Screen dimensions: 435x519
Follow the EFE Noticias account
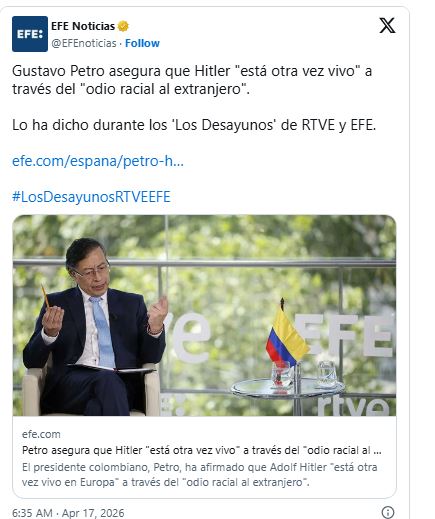[x=142, y=43]
